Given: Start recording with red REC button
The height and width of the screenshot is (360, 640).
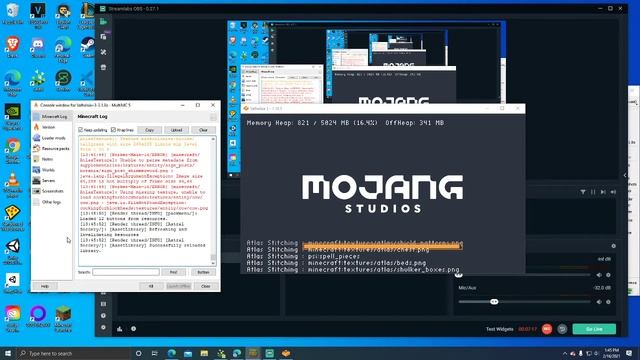Looking at the screenshot, I should tap(547, 329).
